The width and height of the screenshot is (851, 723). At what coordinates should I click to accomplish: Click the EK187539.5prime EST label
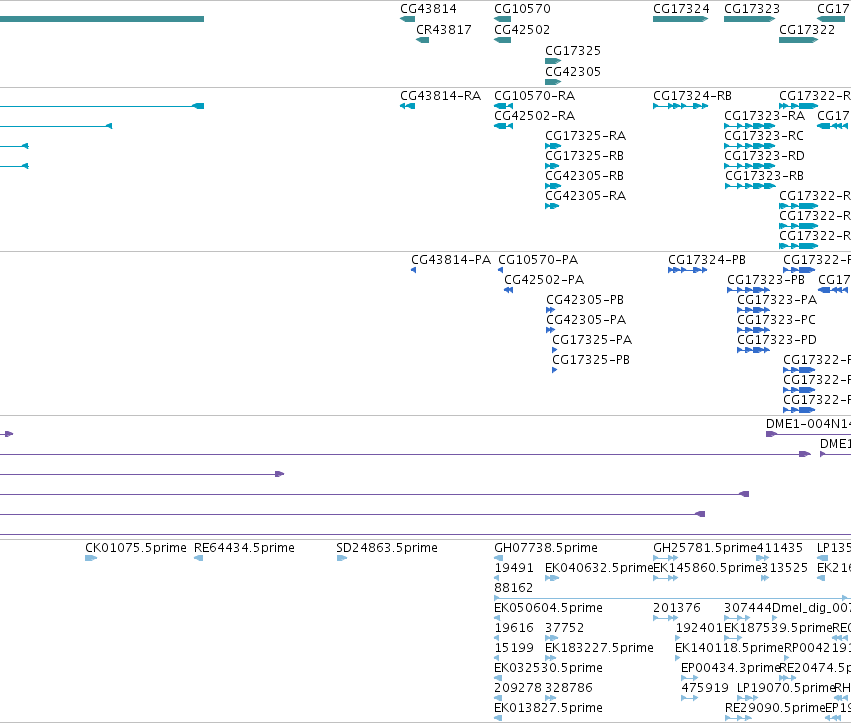(x=778, y=628)
